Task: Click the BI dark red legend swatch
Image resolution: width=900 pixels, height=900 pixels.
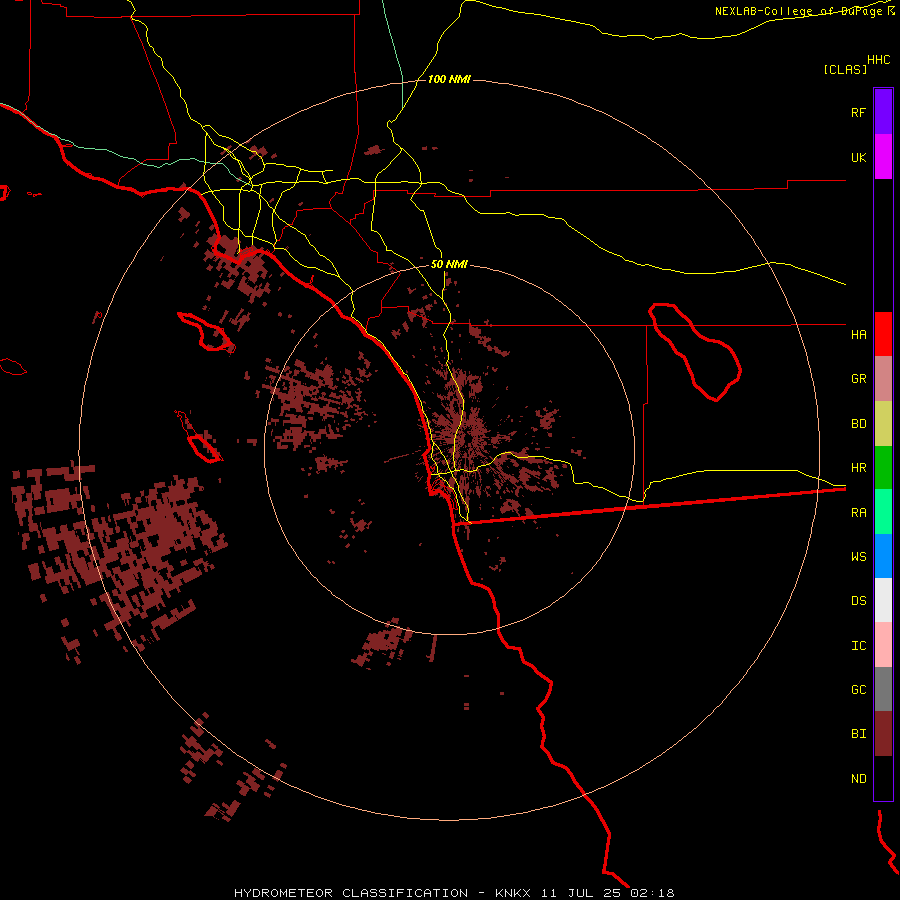Action: pos(883,734)
